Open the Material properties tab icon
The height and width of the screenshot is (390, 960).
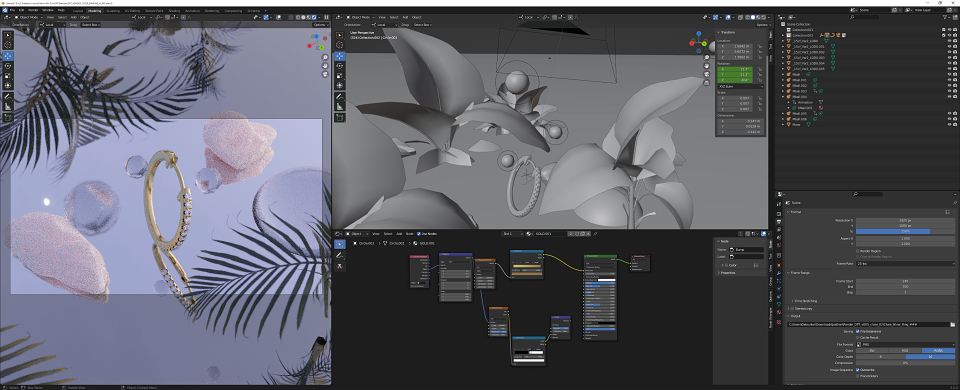779,312
